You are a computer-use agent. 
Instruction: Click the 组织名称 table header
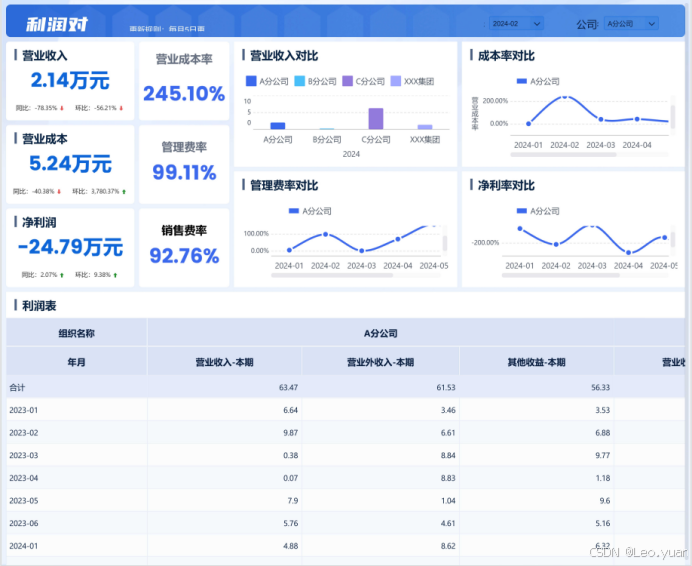click(76, 333)
